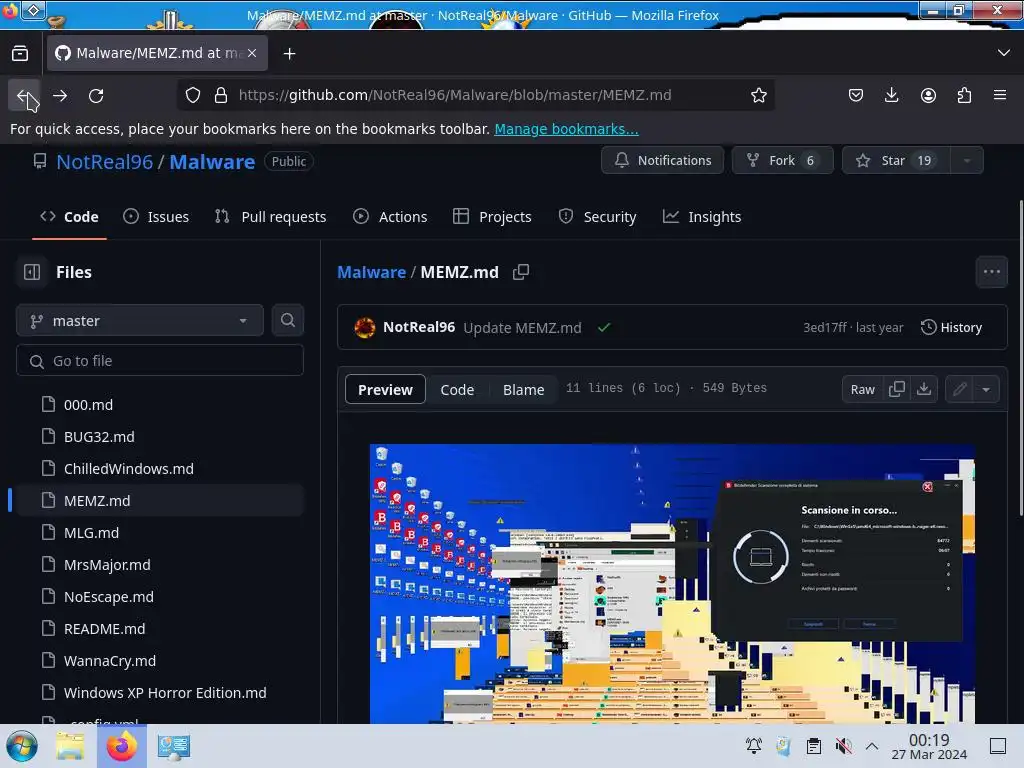Open NotReal96 commit author link
1024x768 pixels.
click(419, 327)
